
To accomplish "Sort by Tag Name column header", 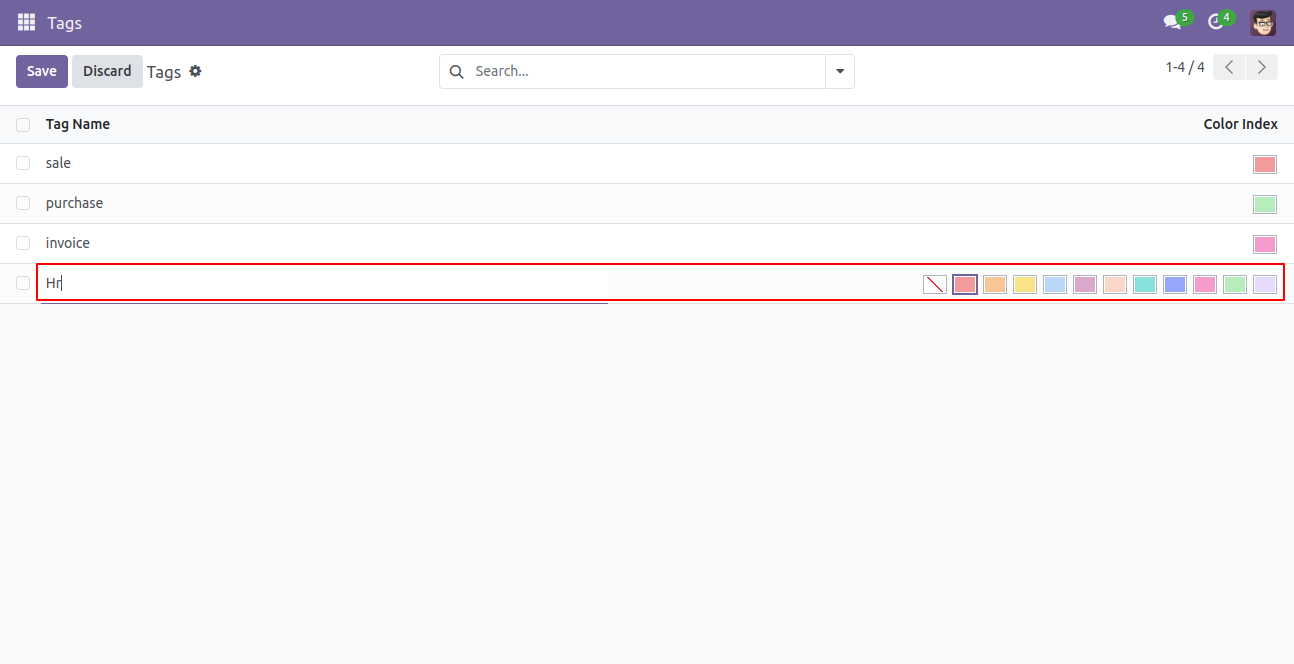I will pos(78,124).
